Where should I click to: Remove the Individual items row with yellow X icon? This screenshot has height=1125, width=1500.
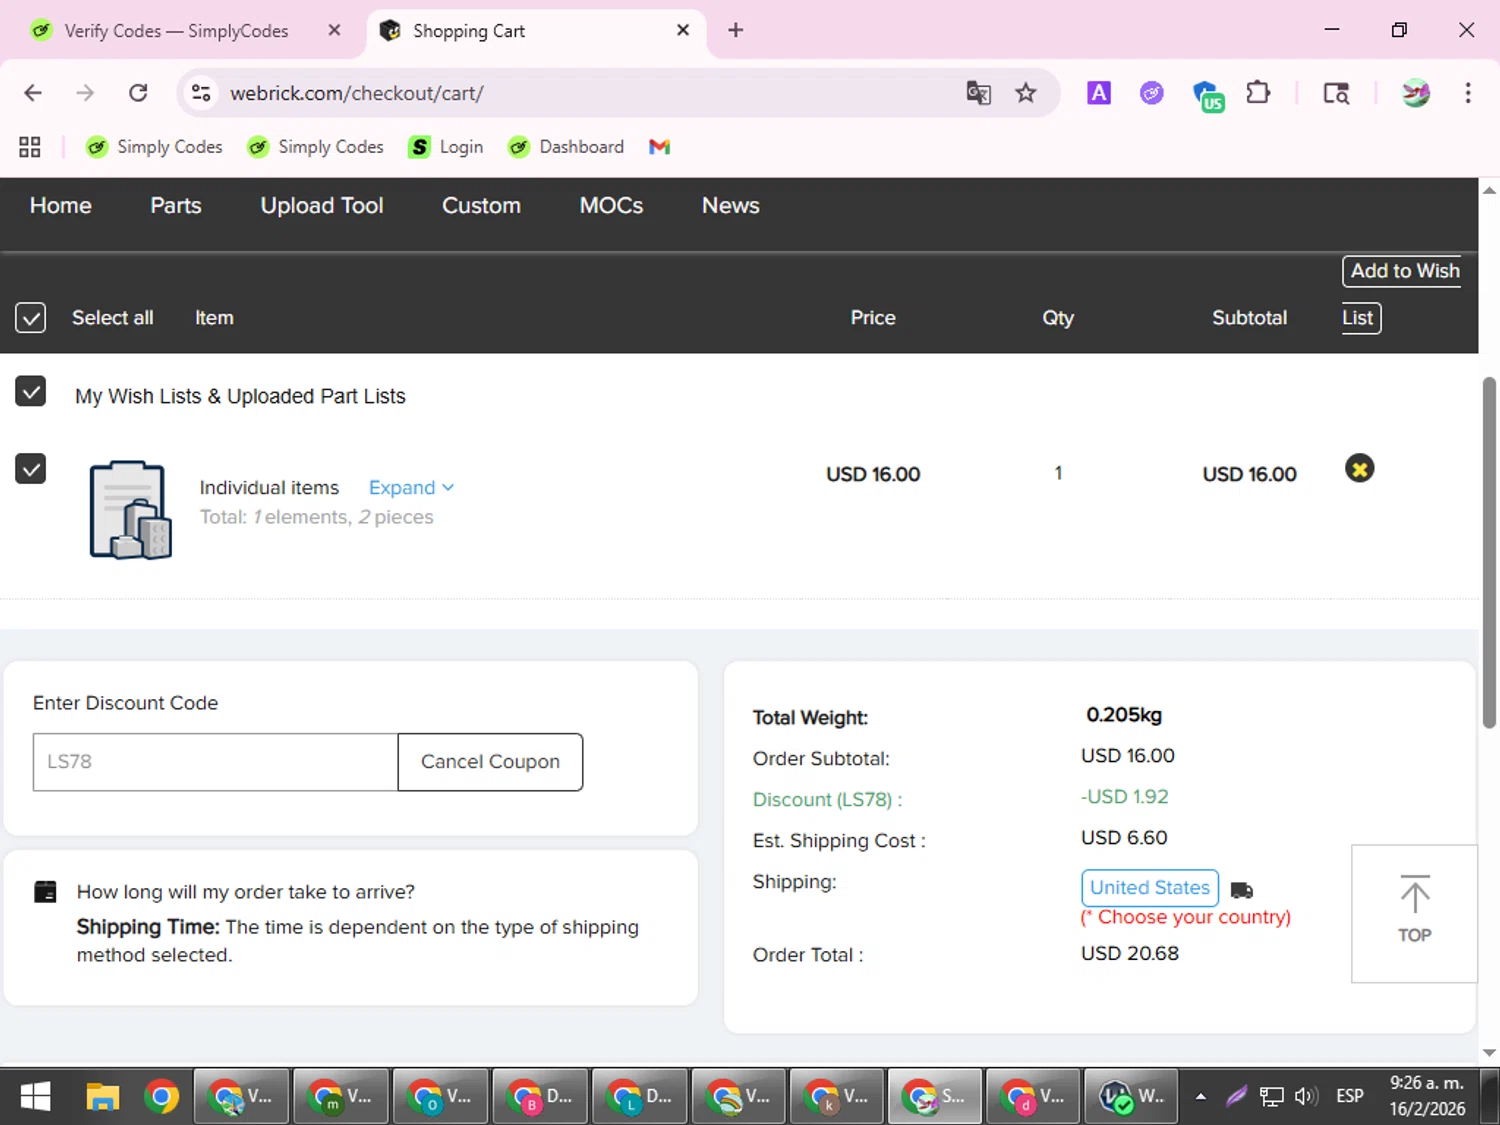(x=1359, y=468)
